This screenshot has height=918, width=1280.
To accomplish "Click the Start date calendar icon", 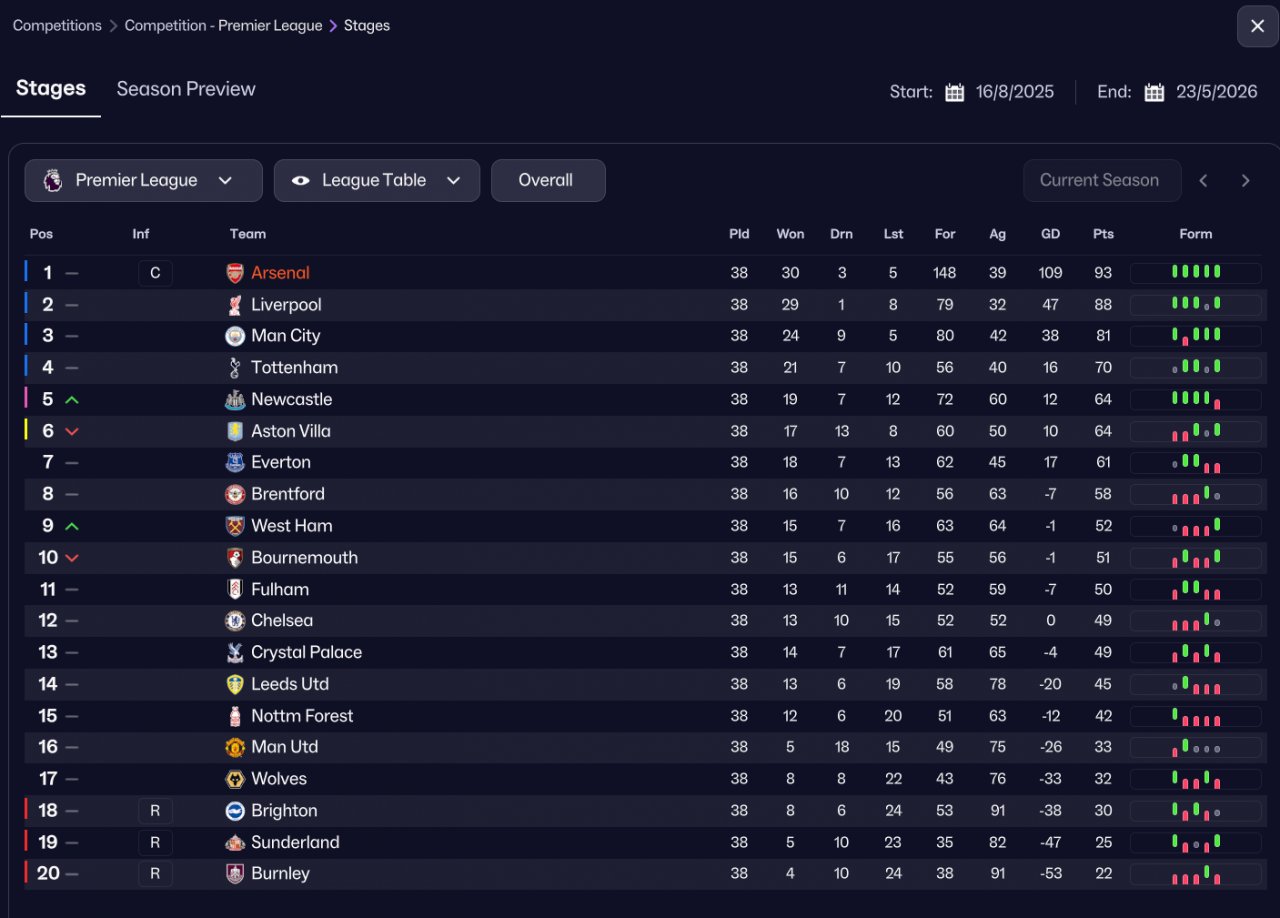I will click(955, 92).
